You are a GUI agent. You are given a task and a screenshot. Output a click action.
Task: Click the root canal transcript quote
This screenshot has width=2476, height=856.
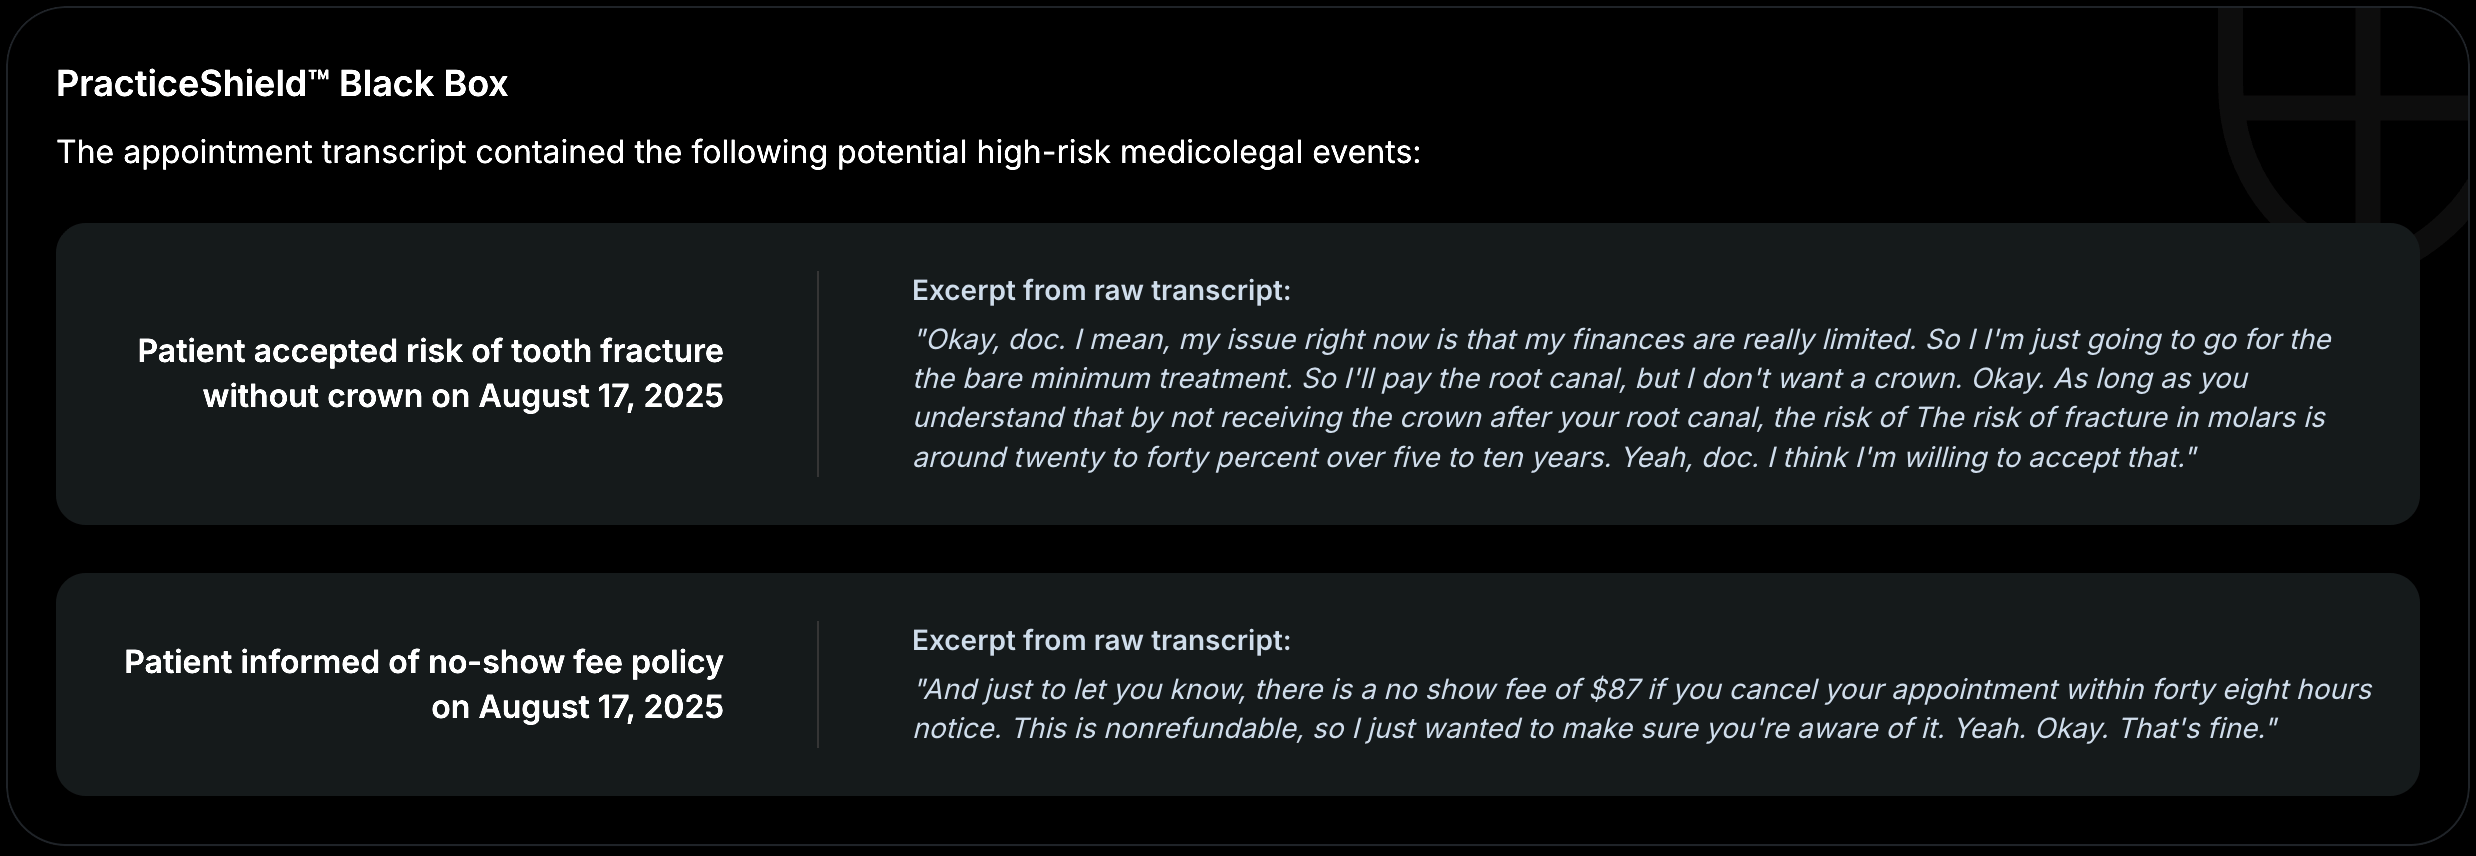point(1620,398)
